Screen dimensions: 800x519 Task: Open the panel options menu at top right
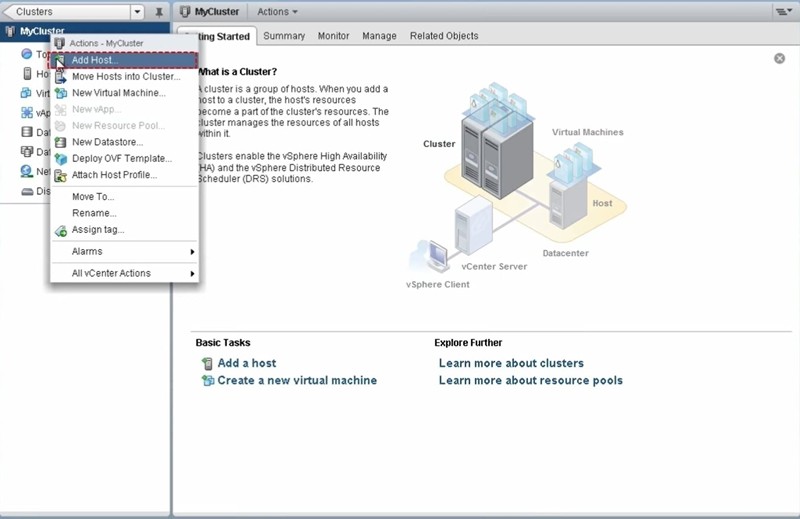783,12
